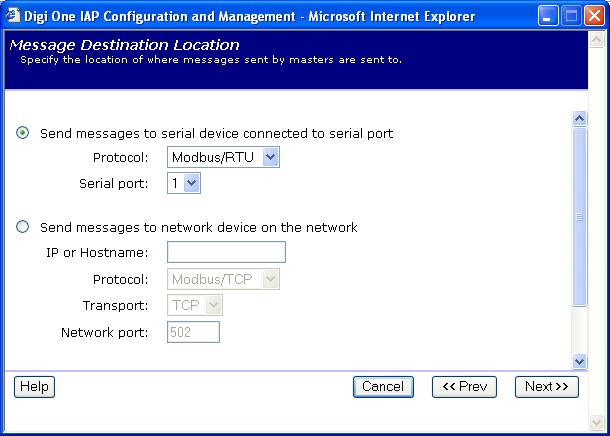Open the Modbus/TCP protocol dropdown
Image resolution: width=610 pixels, height=436 pixels.
224,280
